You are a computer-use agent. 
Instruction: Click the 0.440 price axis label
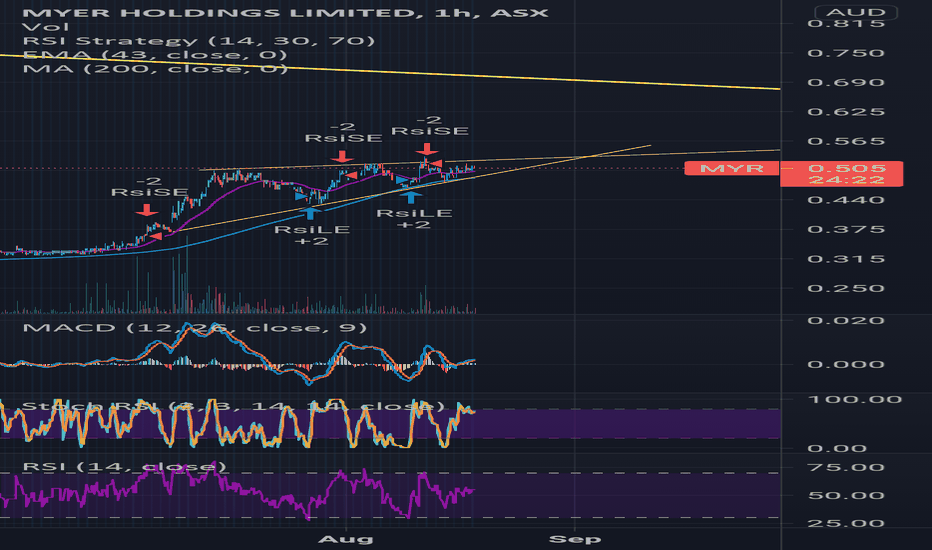click(x=846, y=200)
